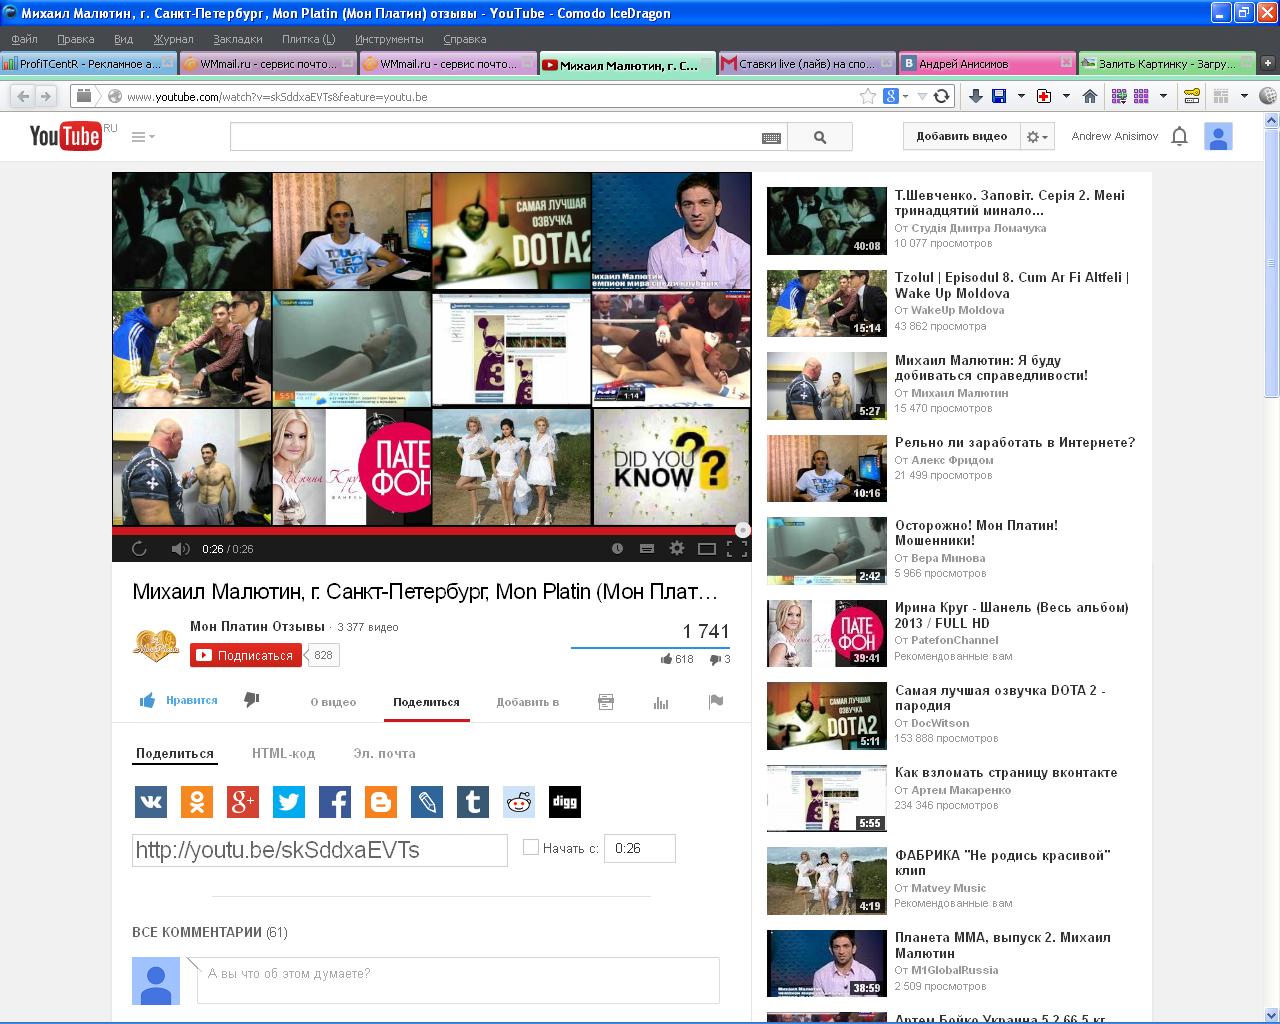Open YouTube guide menu icon
This screenshot has height=1024, width=1280.
(143, 137)
